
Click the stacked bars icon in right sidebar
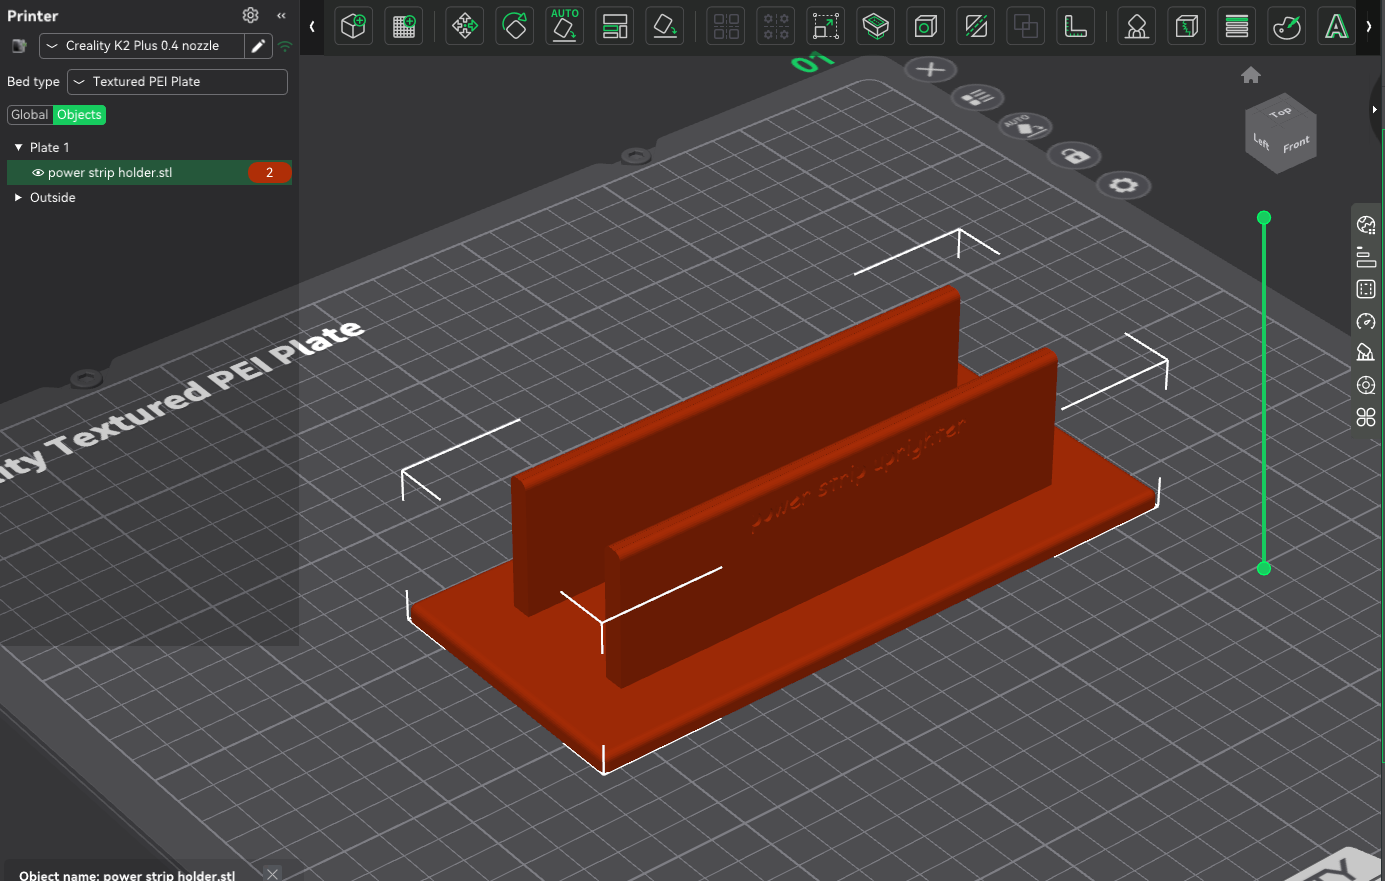[1366, 257]
